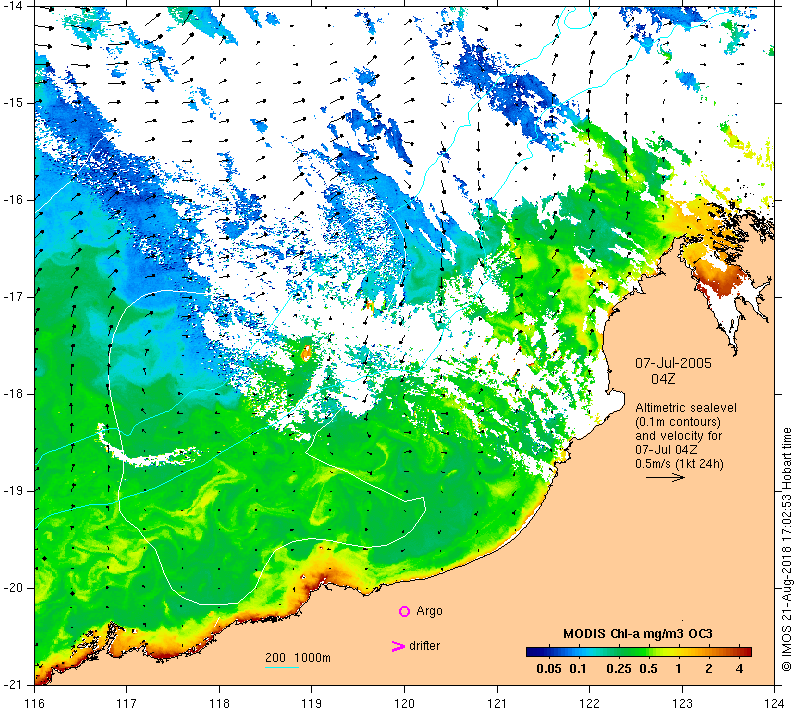Click the longitude label 117
The height and width of the screenshot is (710, 800).
[x=127, y=703]
